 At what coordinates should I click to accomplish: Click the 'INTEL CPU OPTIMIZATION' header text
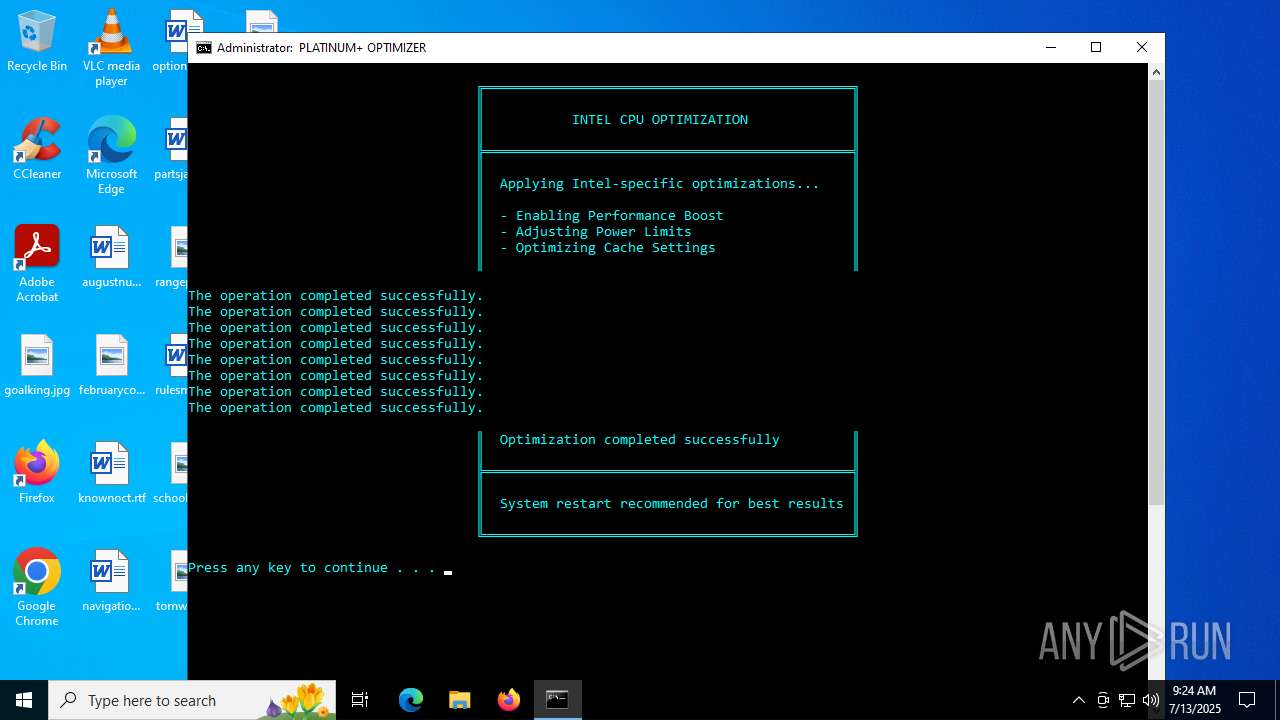coord(660,119)
